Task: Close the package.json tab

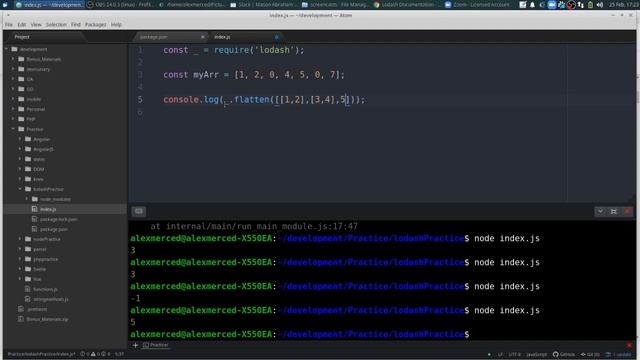Action: coord(203,37)
